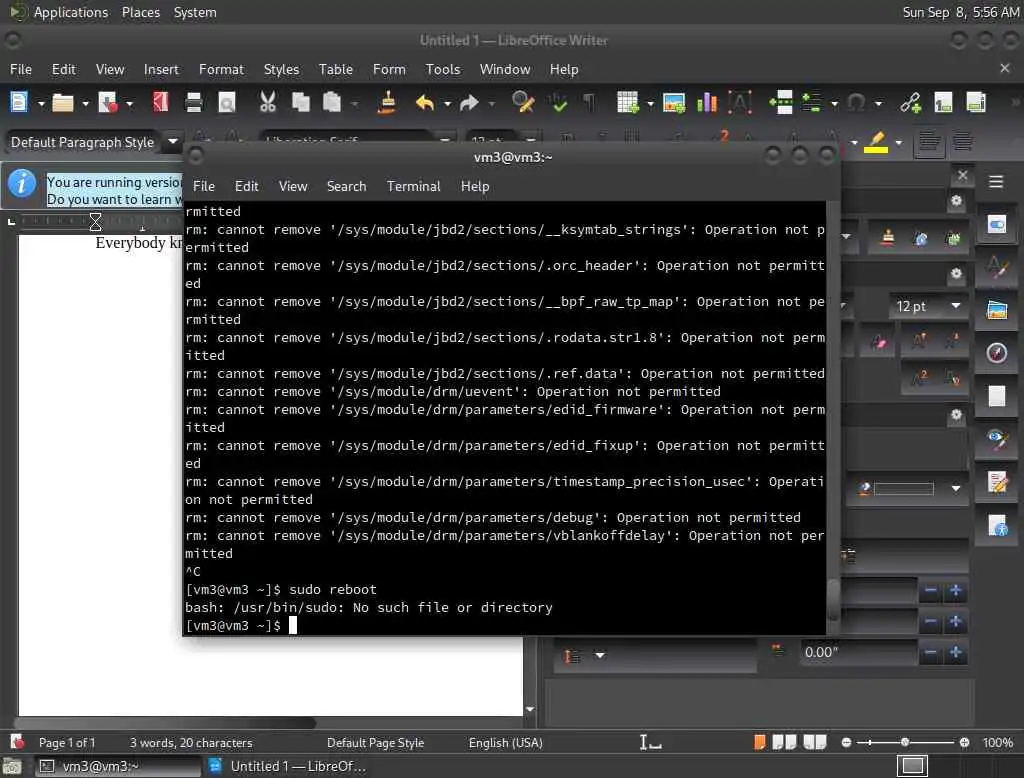Open the sidebar Properties deck icon
The width and height of the screenshot is (1024, 778).
click(x=997, y=225)
